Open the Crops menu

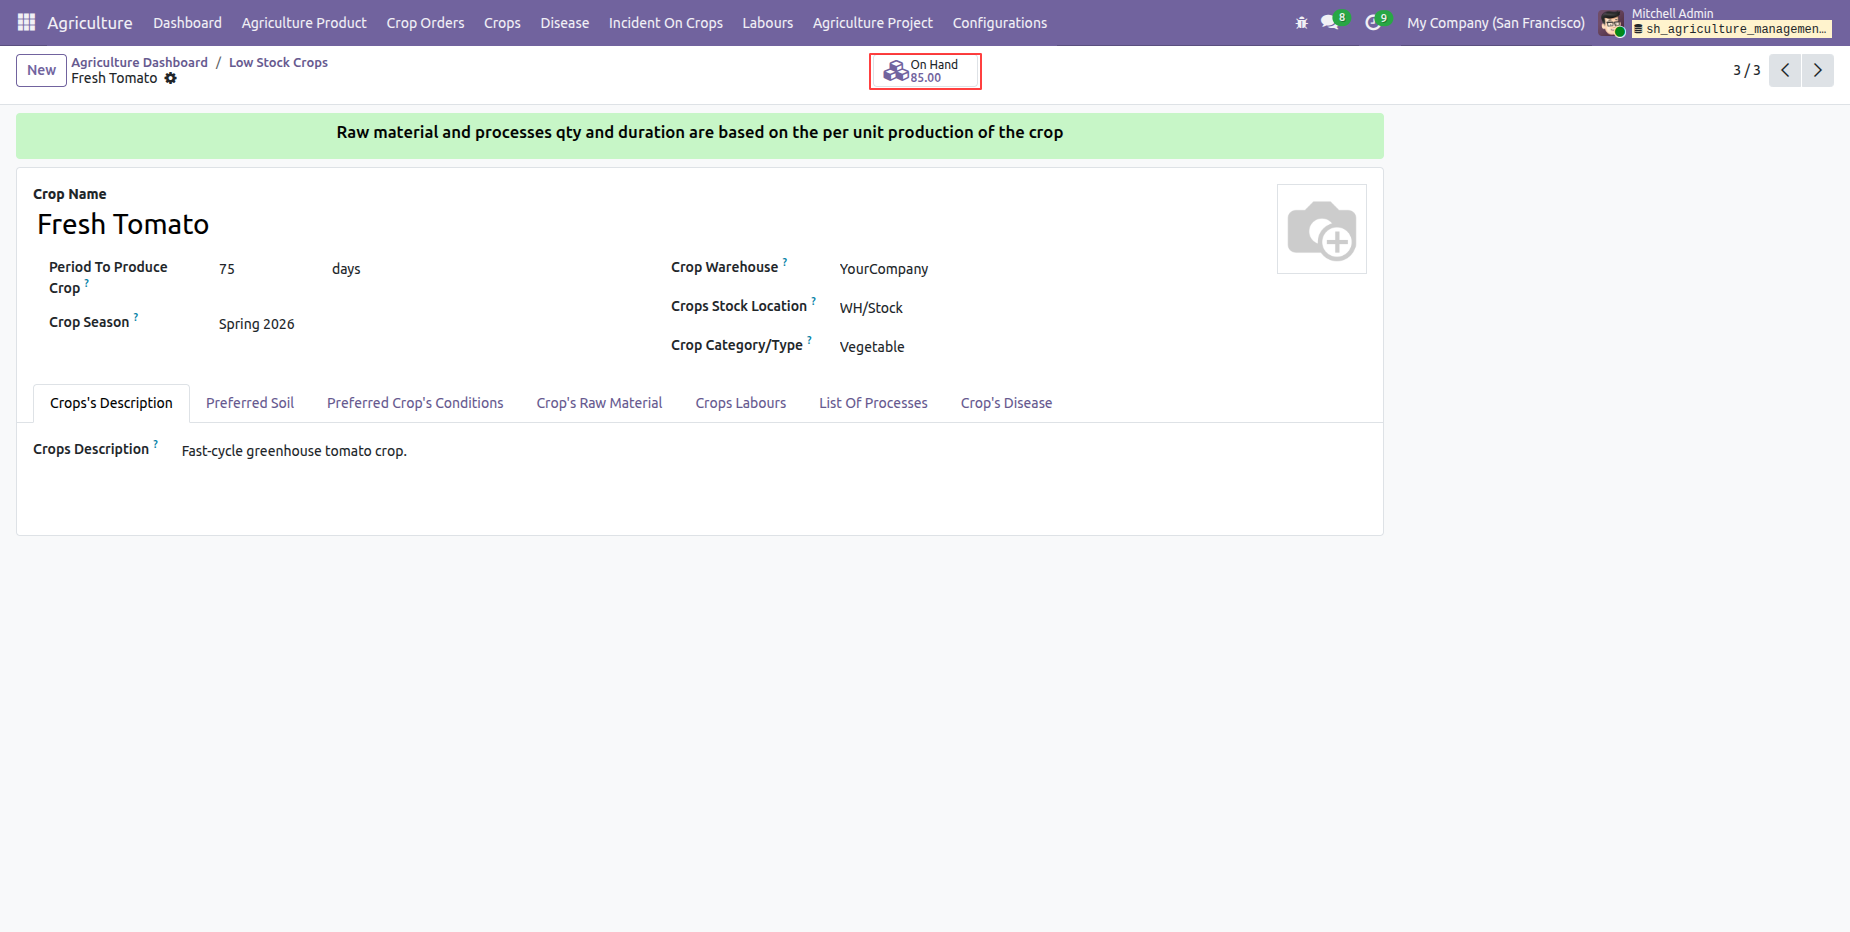click(x=502, y=22)
